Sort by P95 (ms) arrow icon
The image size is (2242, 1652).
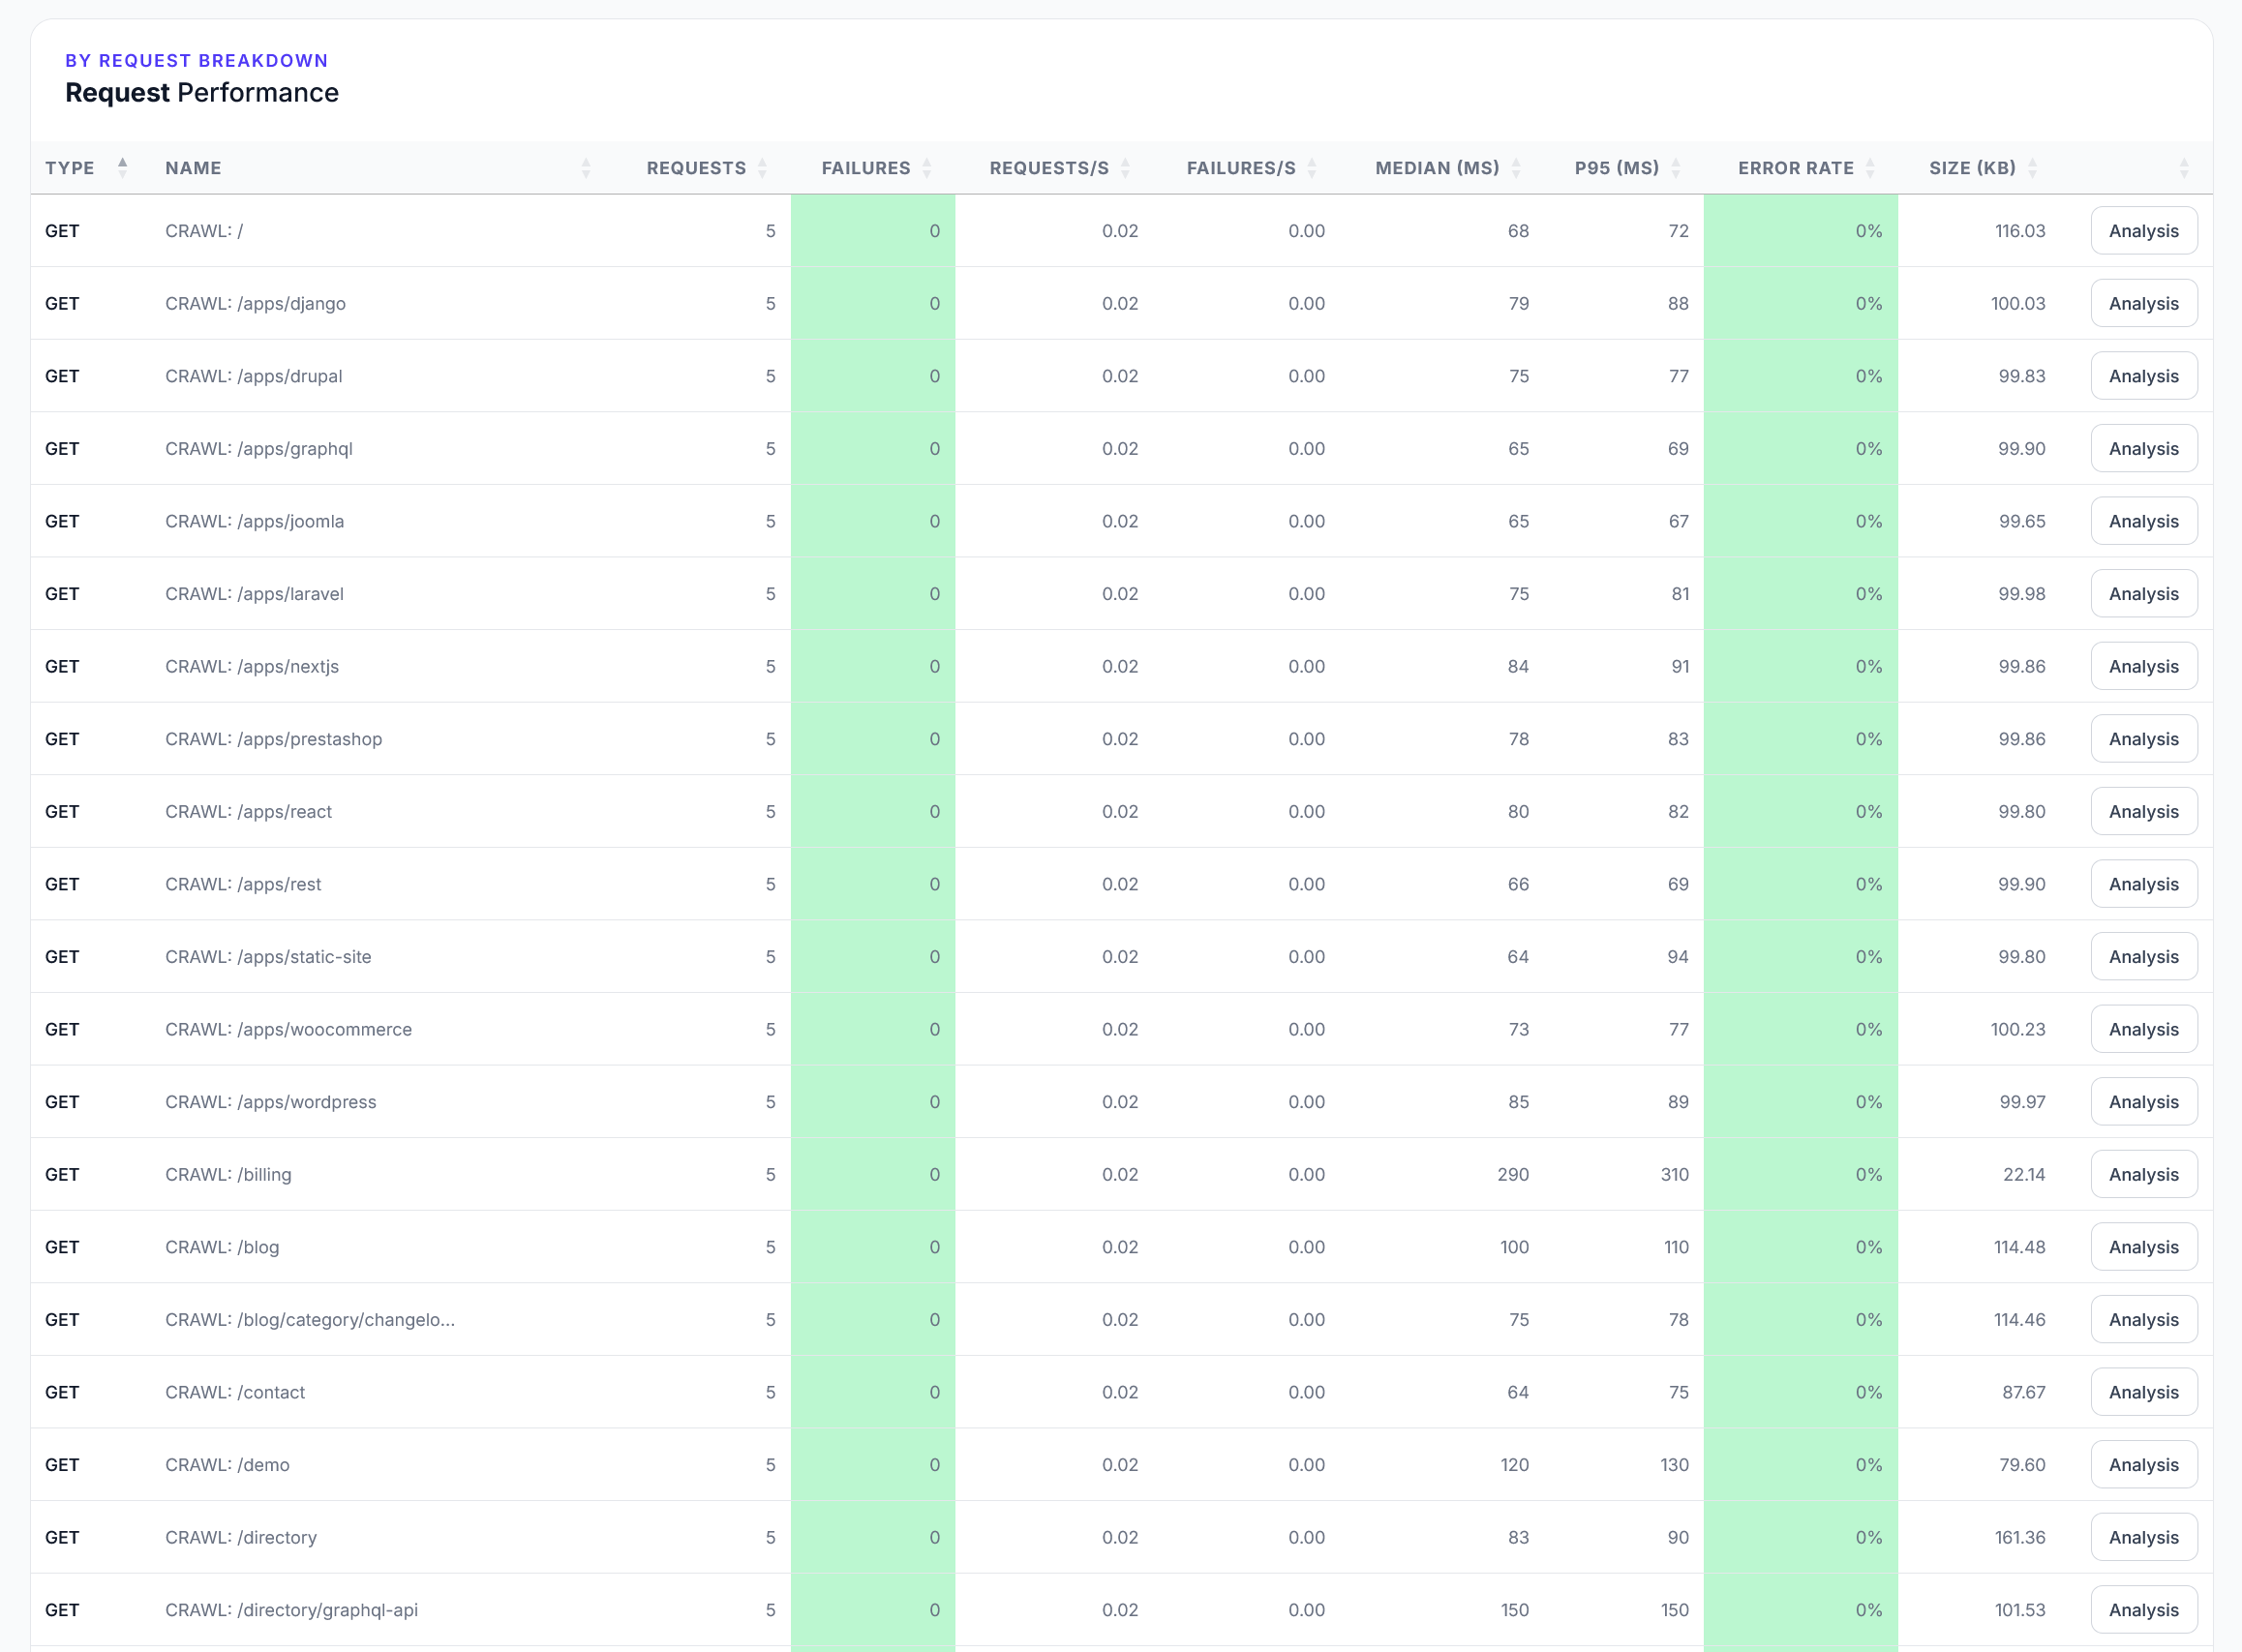[1676, 168]
